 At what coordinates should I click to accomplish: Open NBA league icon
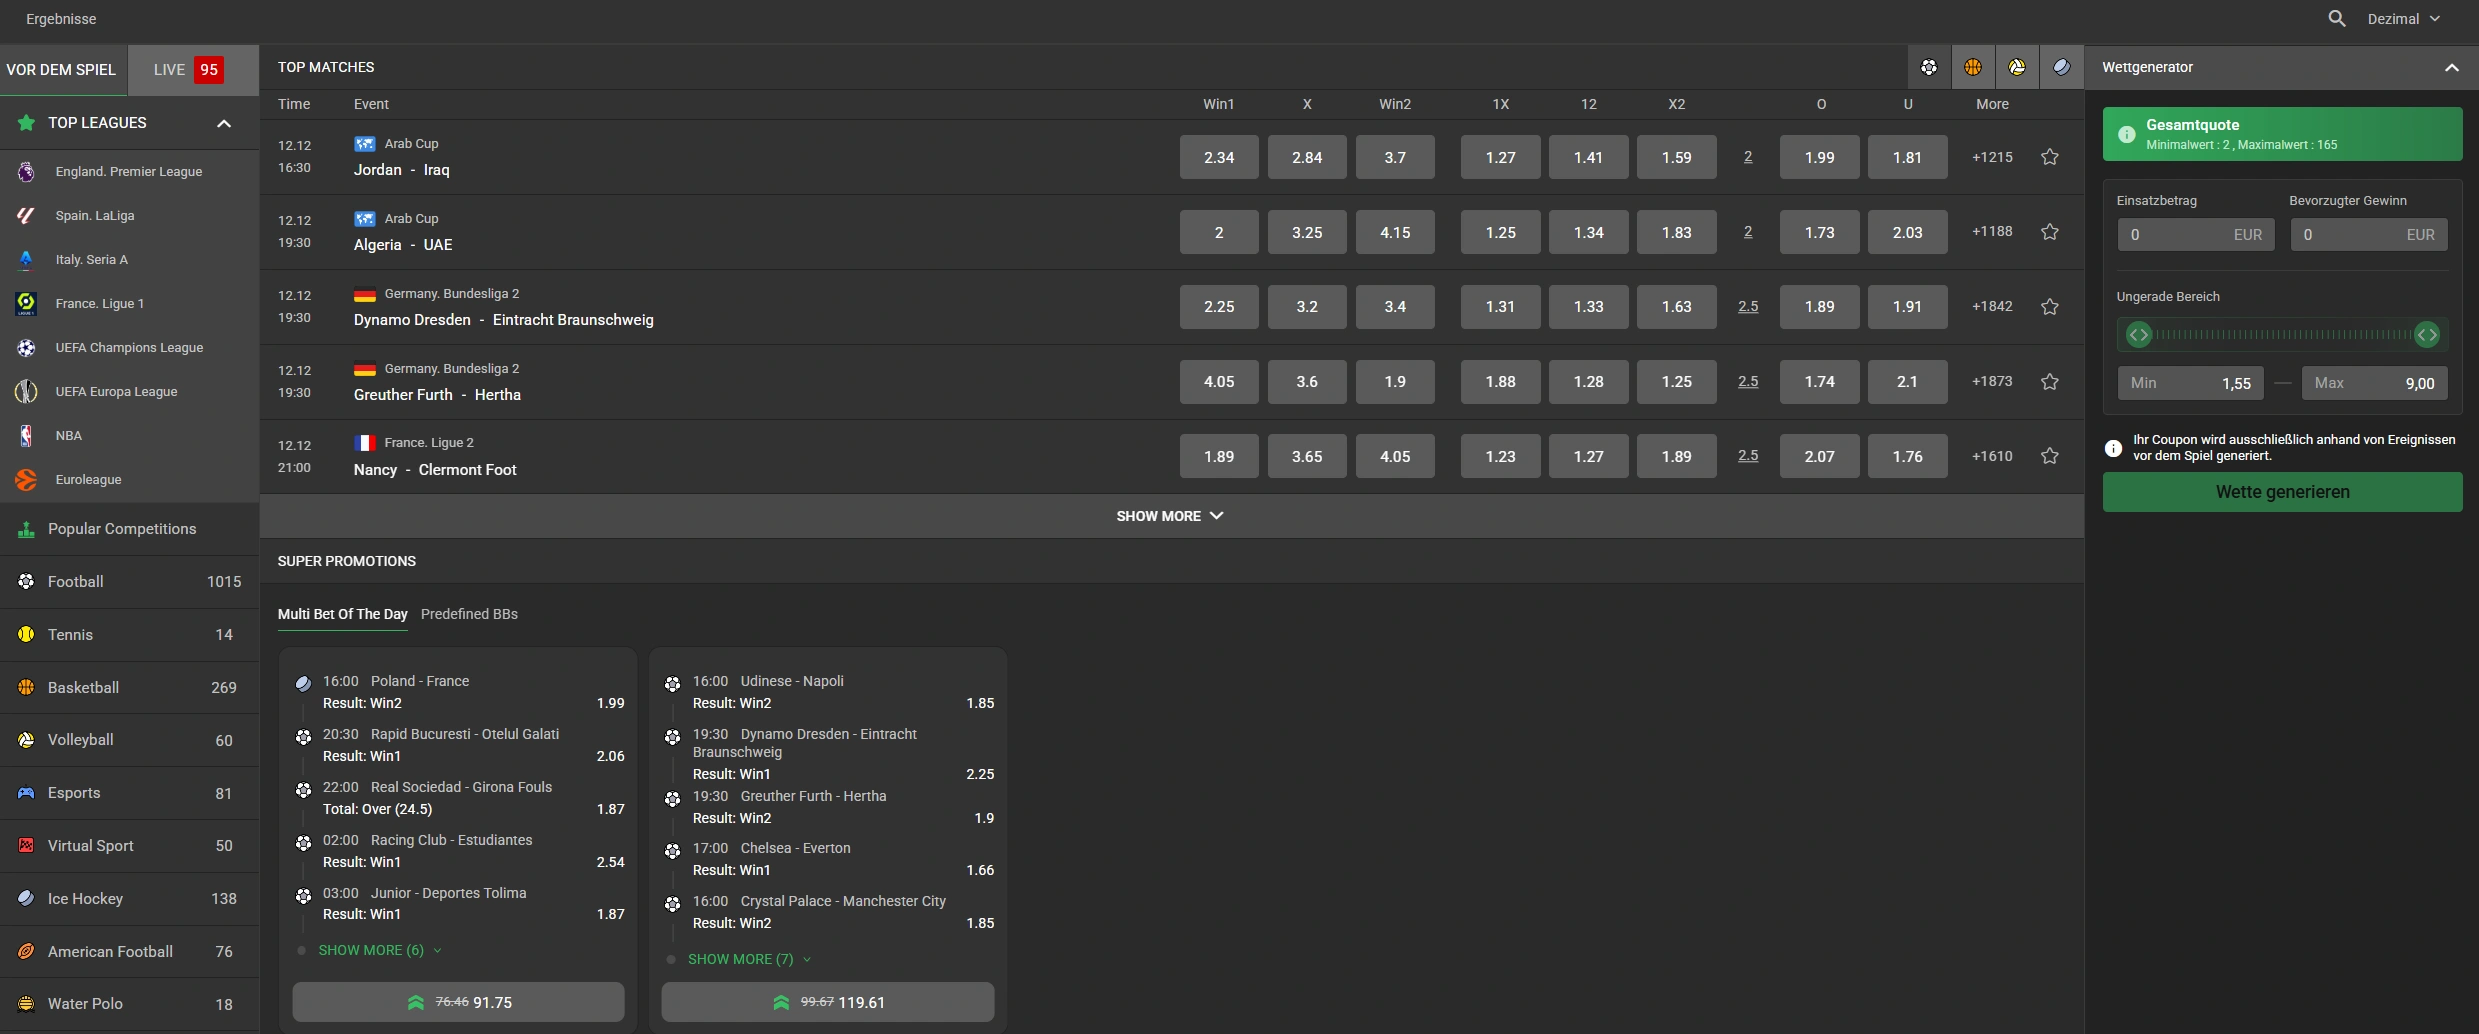coord(26,436)
